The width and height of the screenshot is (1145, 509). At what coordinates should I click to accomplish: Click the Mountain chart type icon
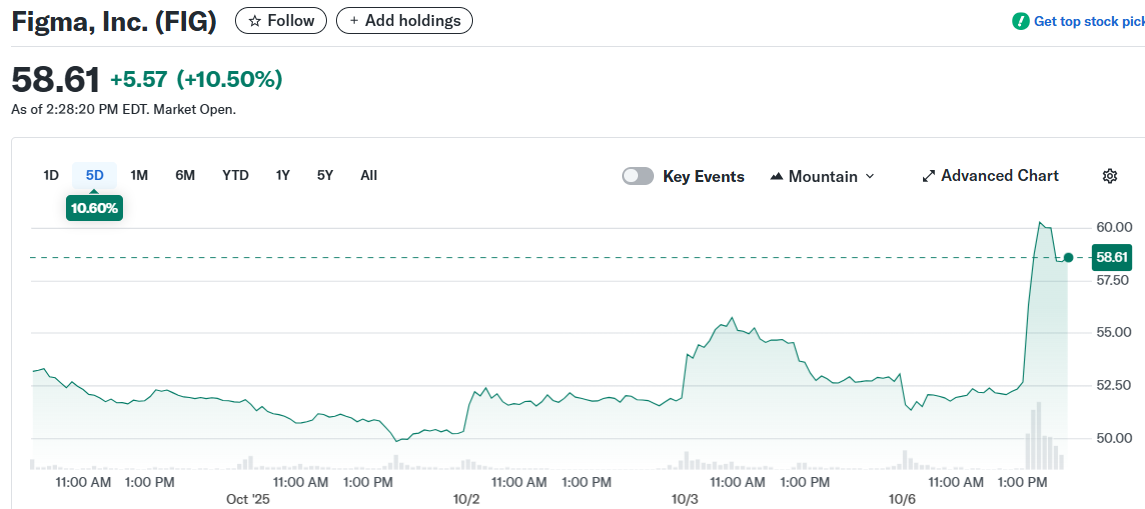point(777,177)
